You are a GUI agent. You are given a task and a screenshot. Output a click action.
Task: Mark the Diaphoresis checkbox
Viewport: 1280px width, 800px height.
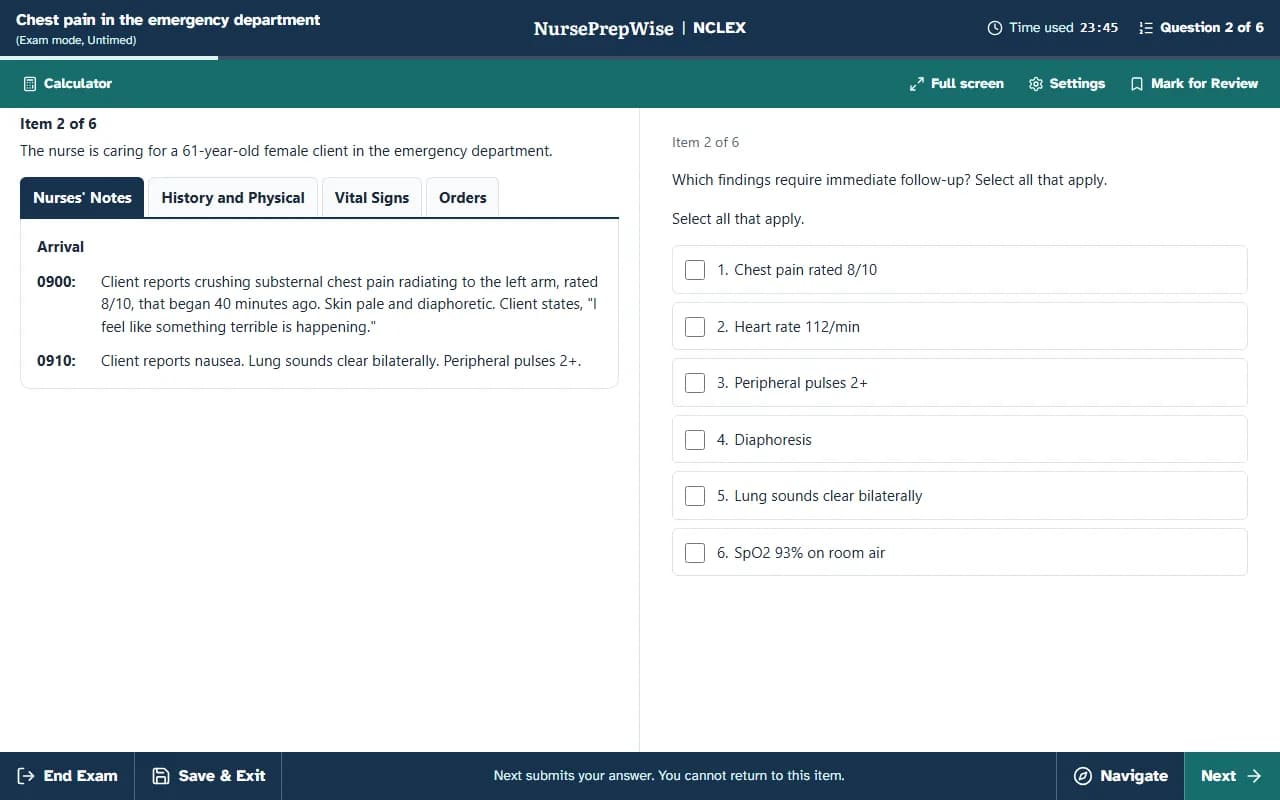[x=695, y=440]
